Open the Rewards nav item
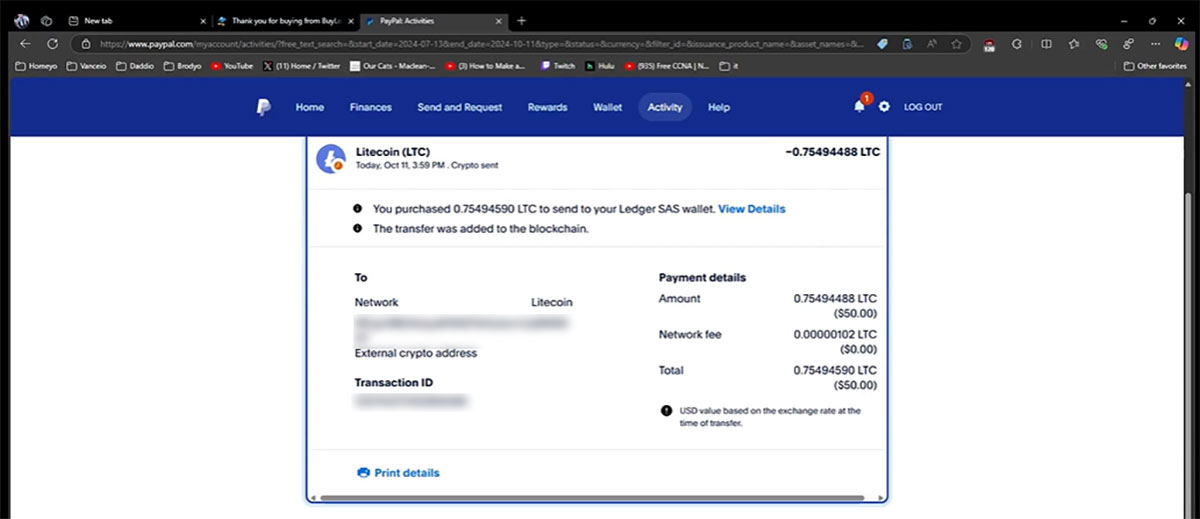The image size is (1200, 519). [547, 107]
